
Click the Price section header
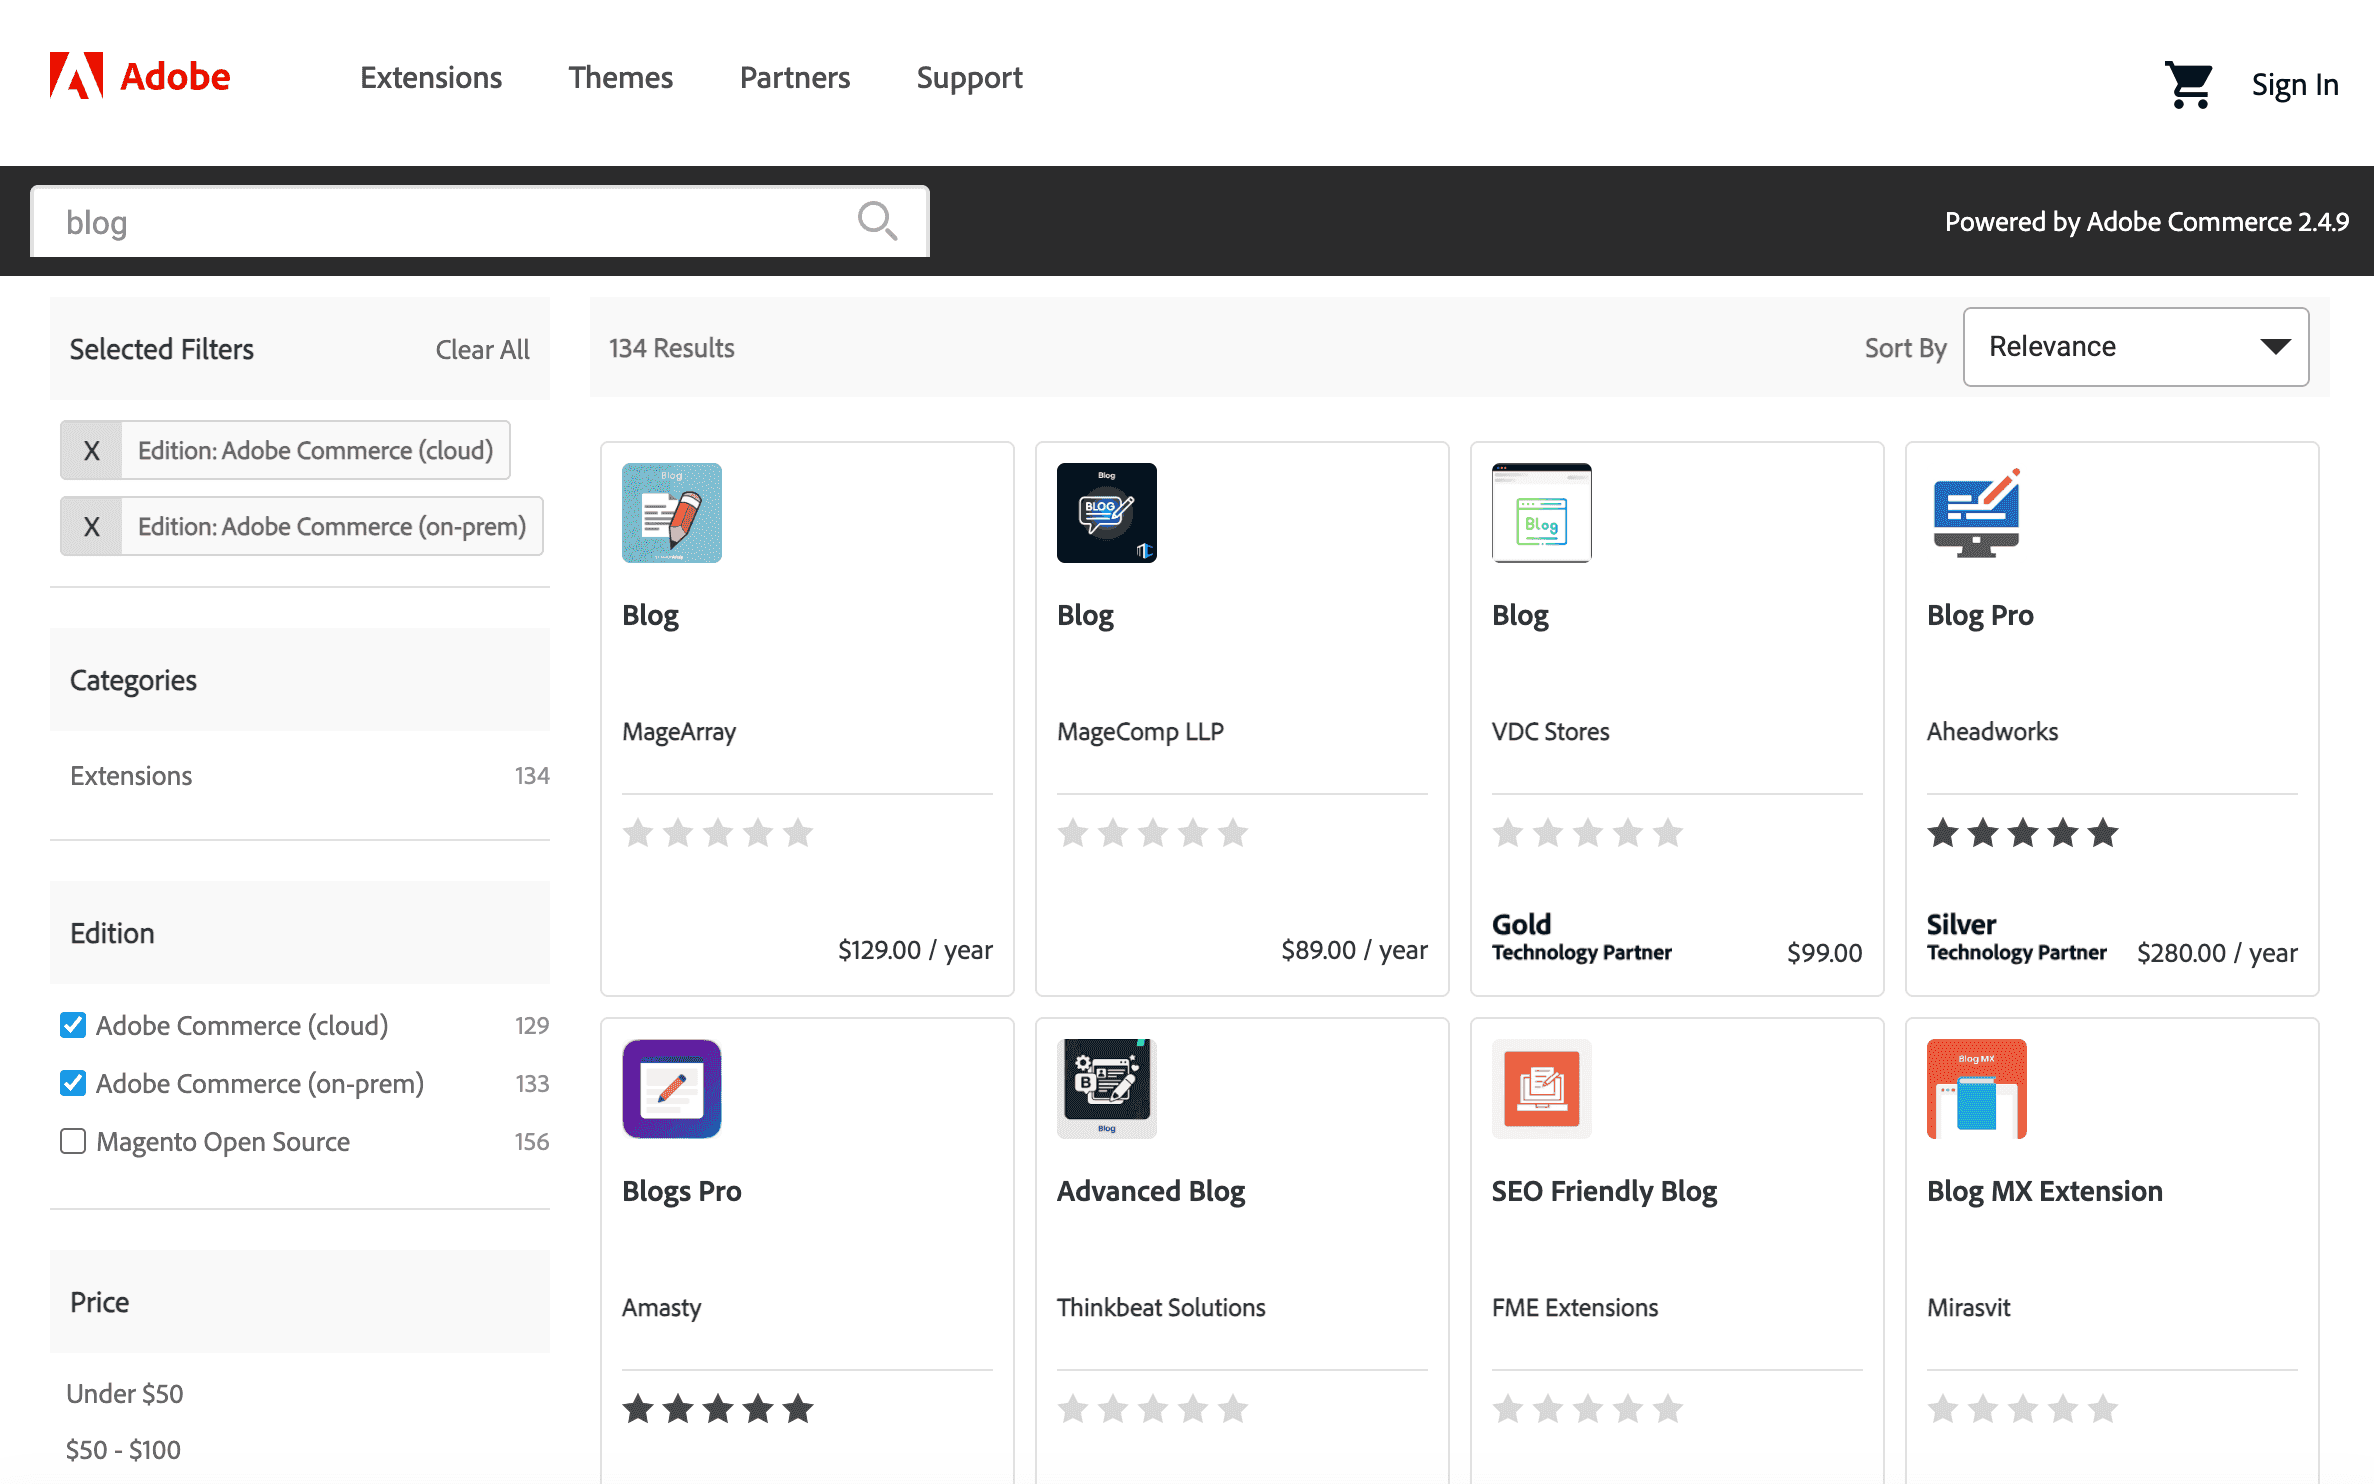coord(300,1302)
